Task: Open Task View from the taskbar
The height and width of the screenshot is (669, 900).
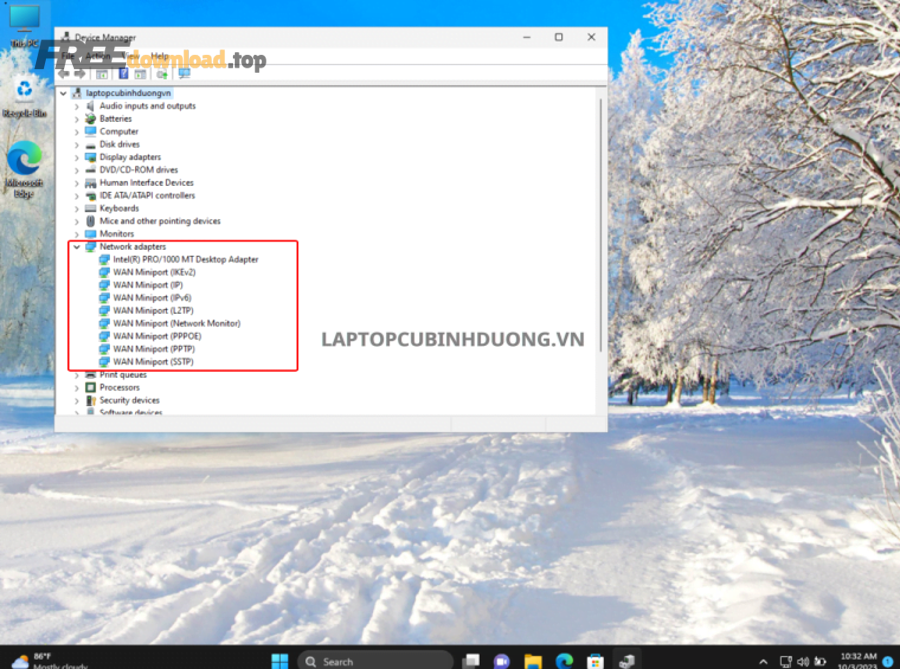Action: click(472, 661)
